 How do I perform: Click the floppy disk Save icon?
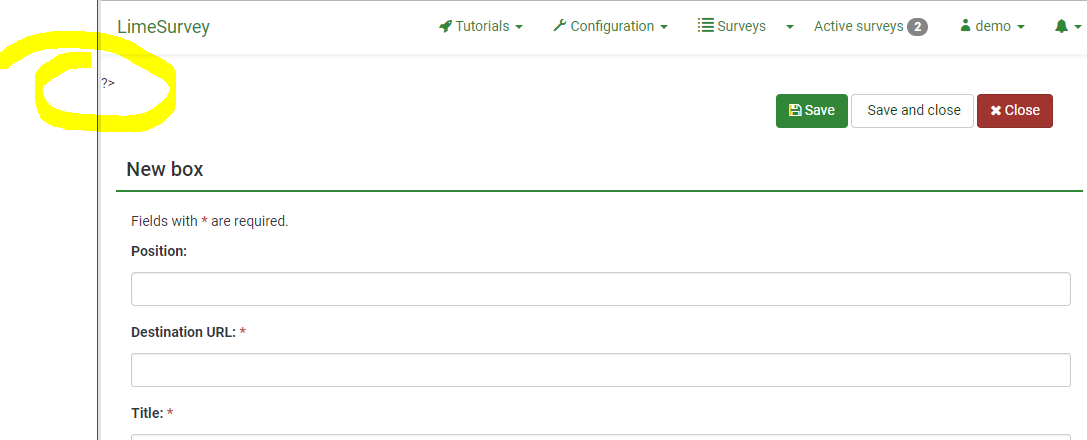(x=795, y=111)
